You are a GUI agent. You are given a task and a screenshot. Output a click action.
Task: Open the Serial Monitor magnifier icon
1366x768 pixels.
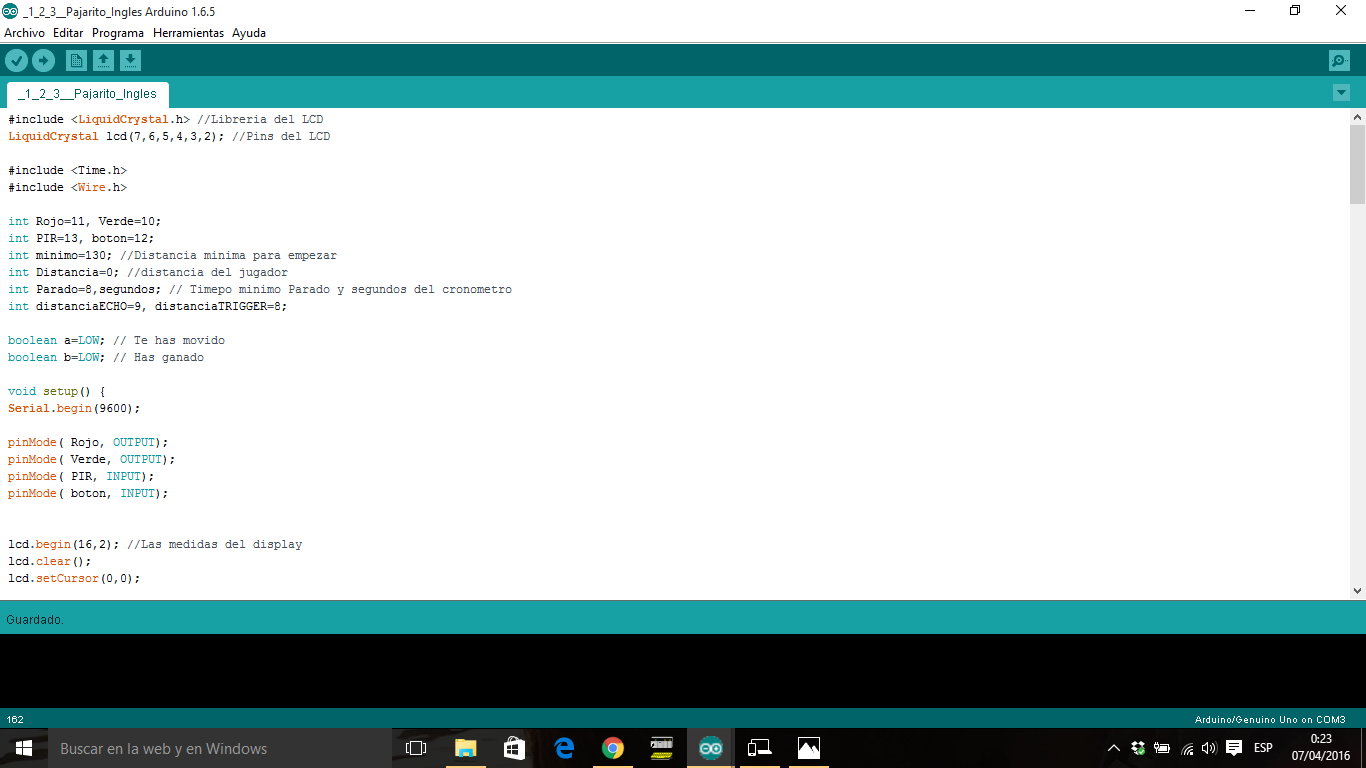point(1339,61)
